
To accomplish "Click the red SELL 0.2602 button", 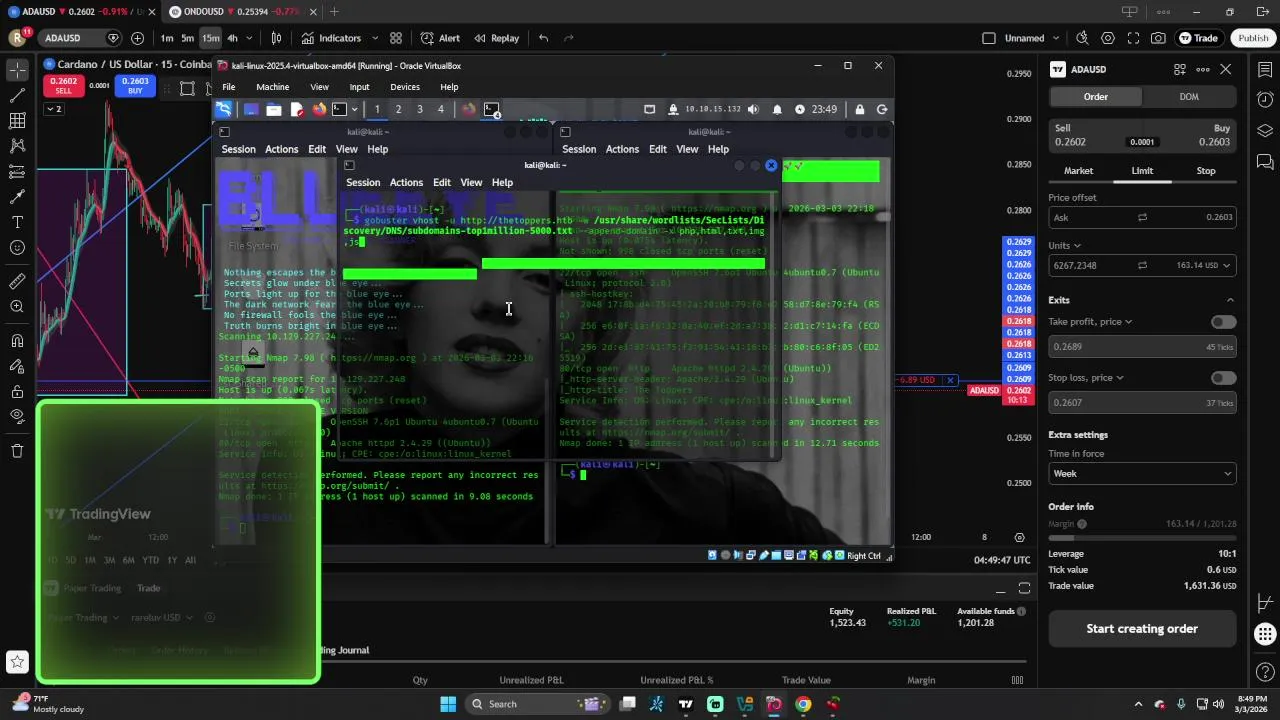I will click(x=63, y=86).
